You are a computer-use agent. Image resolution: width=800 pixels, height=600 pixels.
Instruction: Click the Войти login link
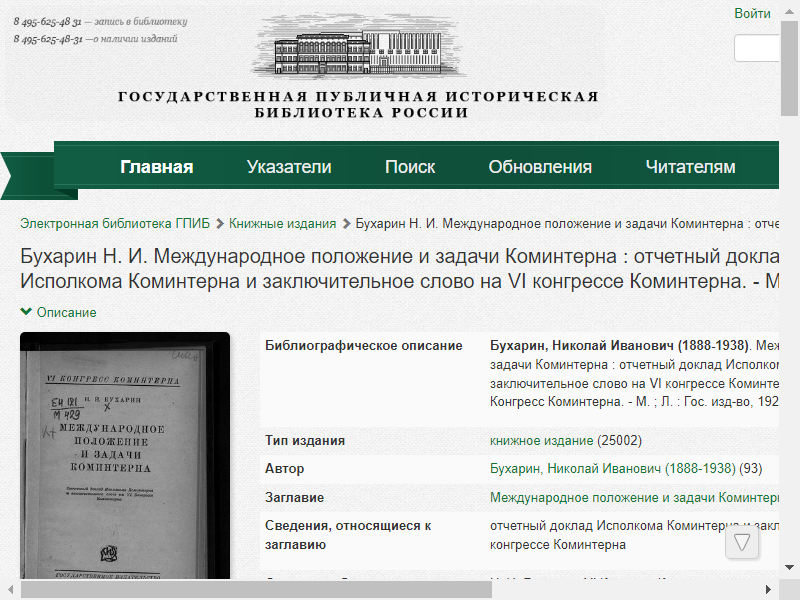tap(752, 13)
